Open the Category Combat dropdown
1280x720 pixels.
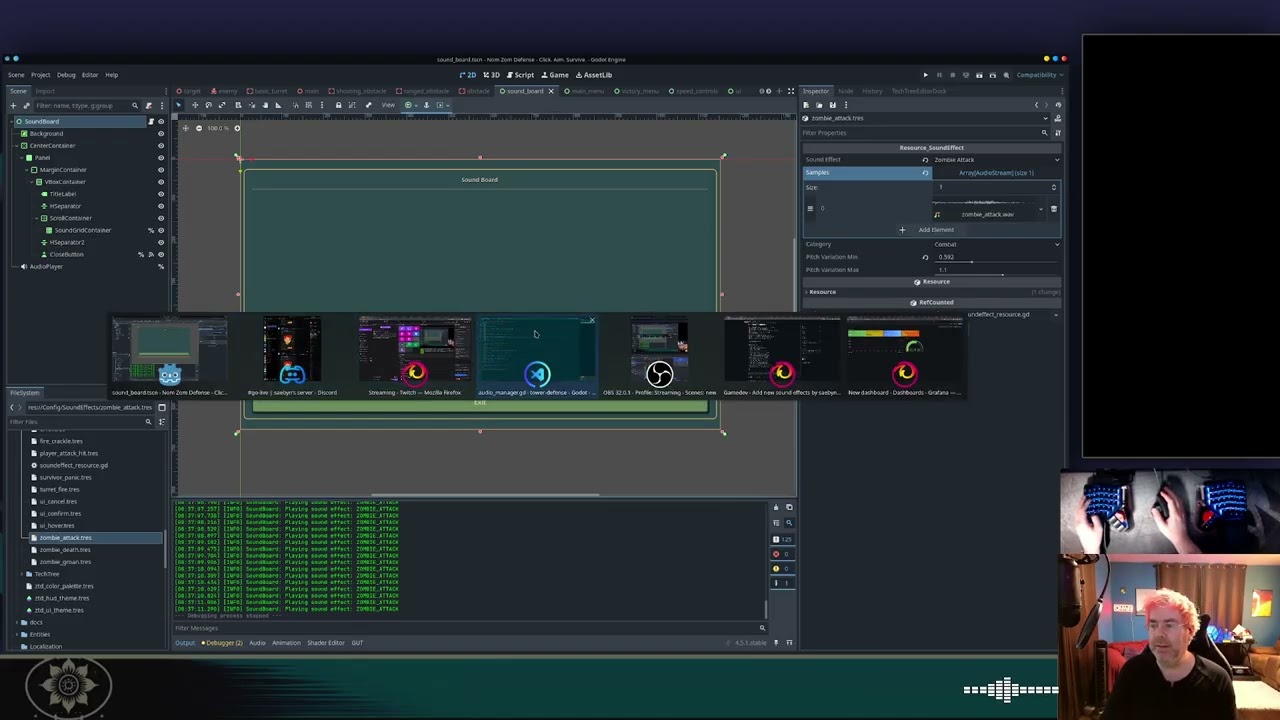pyautogui.click(x=995, y=244)
